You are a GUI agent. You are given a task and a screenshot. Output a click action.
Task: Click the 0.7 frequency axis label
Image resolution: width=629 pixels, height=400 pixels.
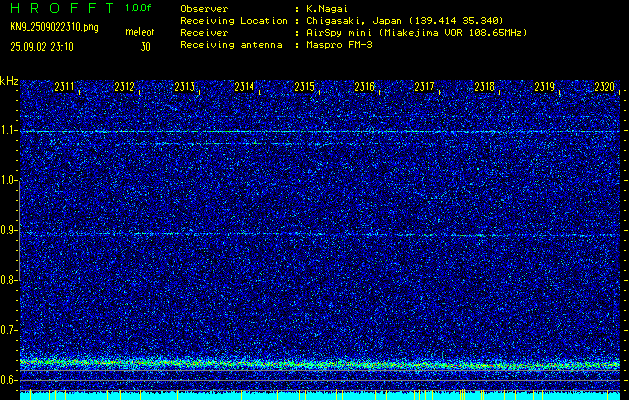tap(7, 330)
